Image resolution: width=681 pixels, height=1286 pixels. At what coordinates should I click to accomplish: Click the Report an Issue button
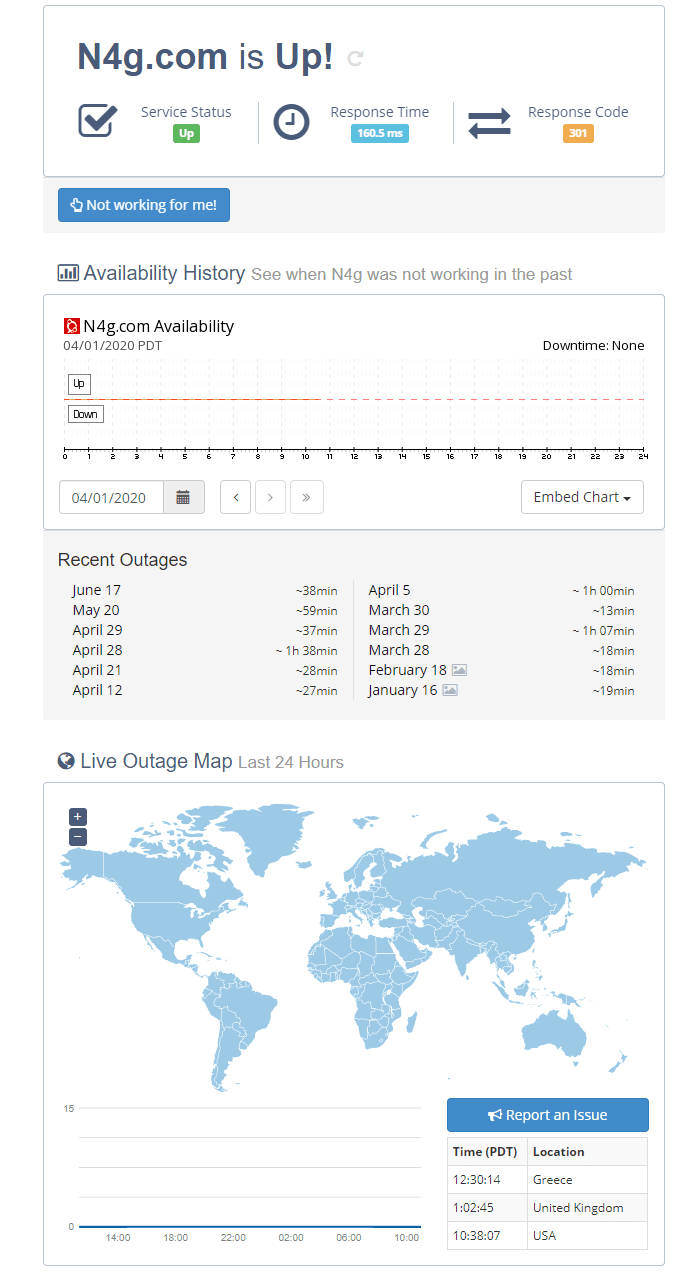(548, 1115)
